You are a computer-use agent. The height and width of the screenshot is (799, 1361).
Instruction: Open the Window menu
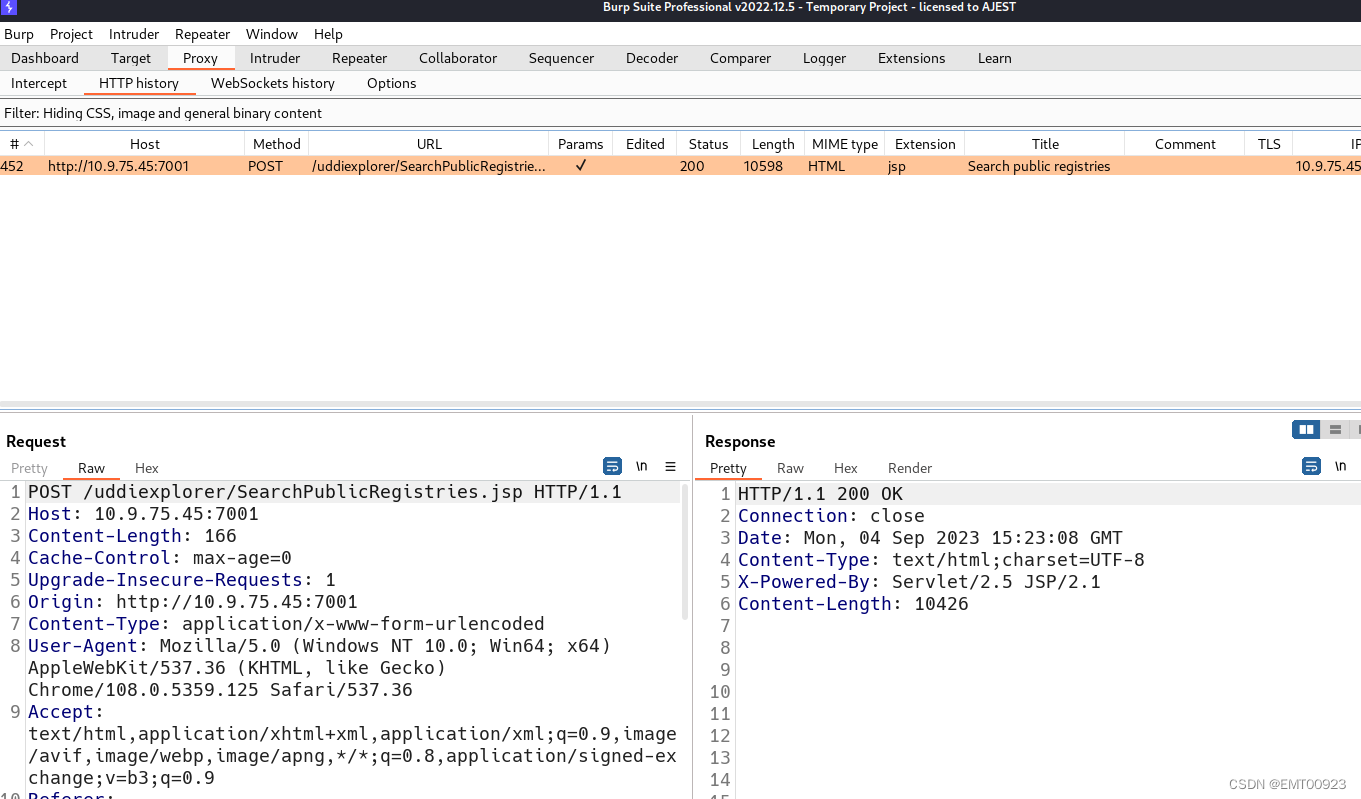pyautogui.click(x=272, y=34)
